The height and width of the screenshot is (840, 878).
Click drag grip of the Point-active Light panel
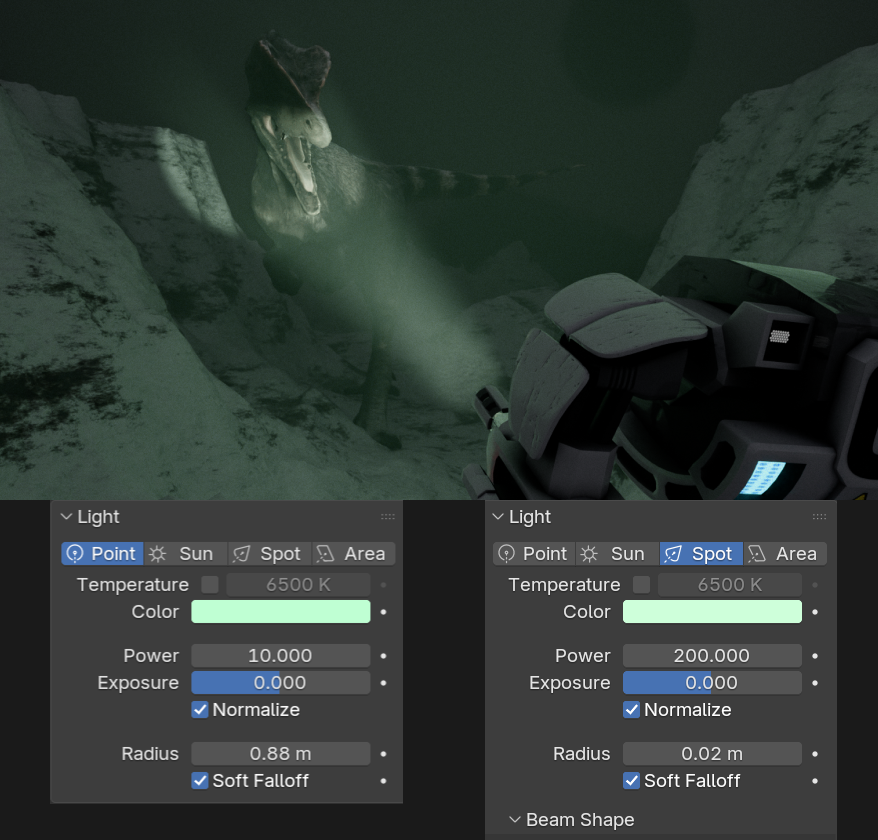click(x=388, y=517)
